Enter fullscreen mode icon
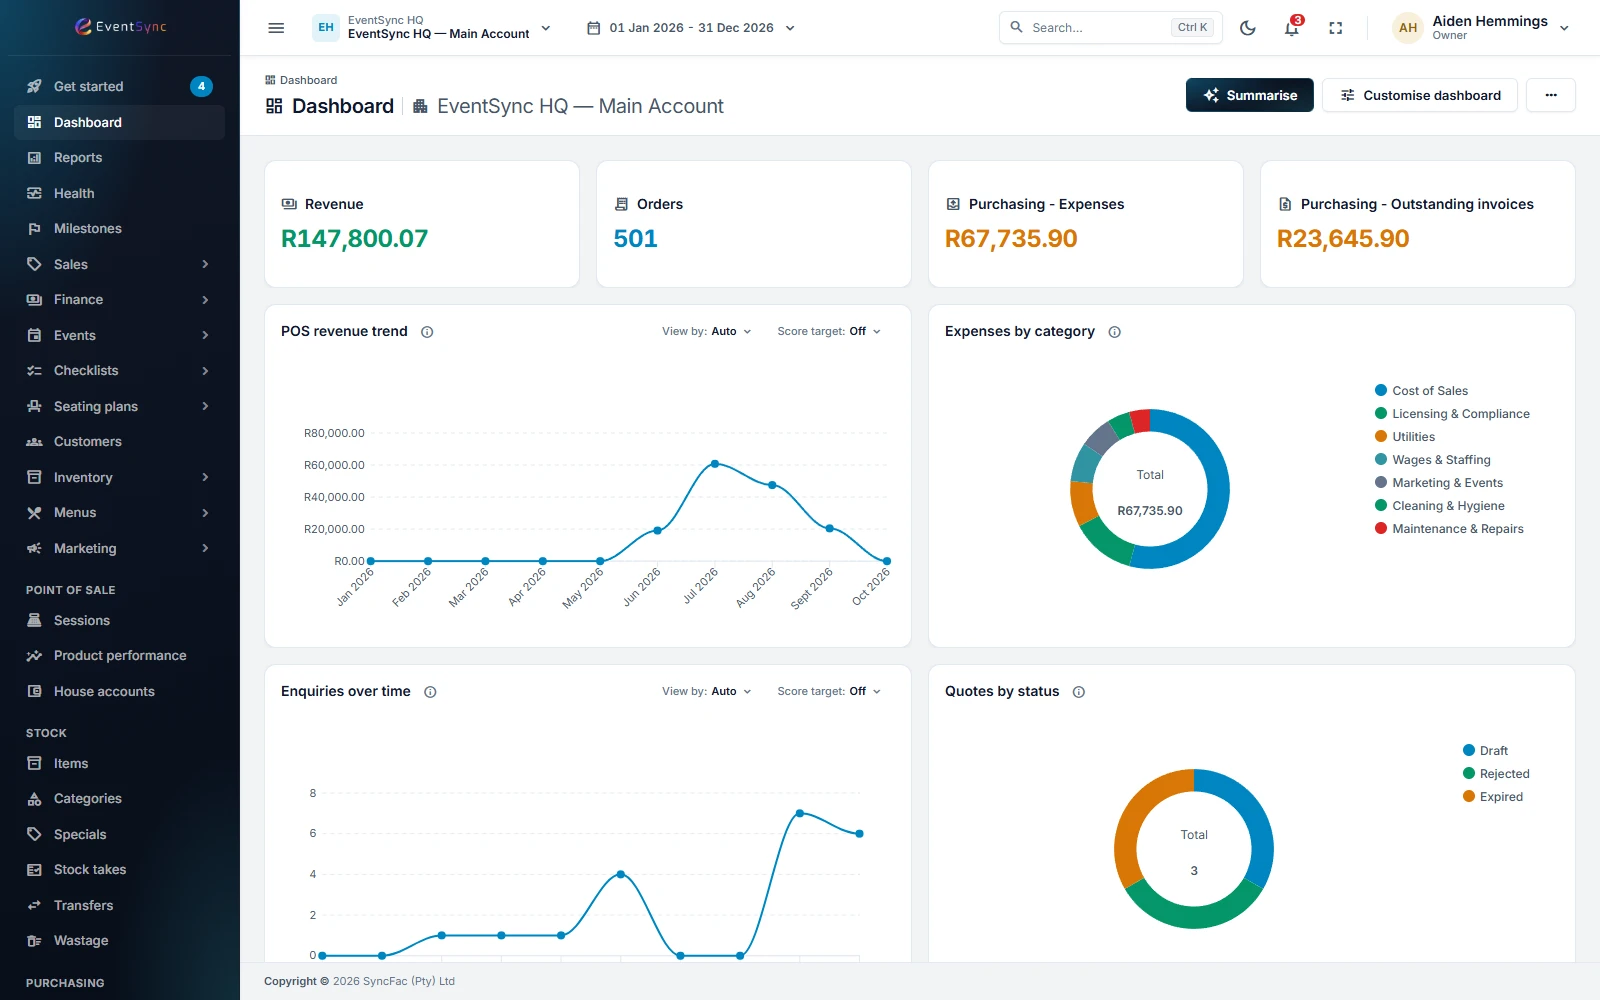This screenshot has width=1600, height=1000. tap(1335, 28)
